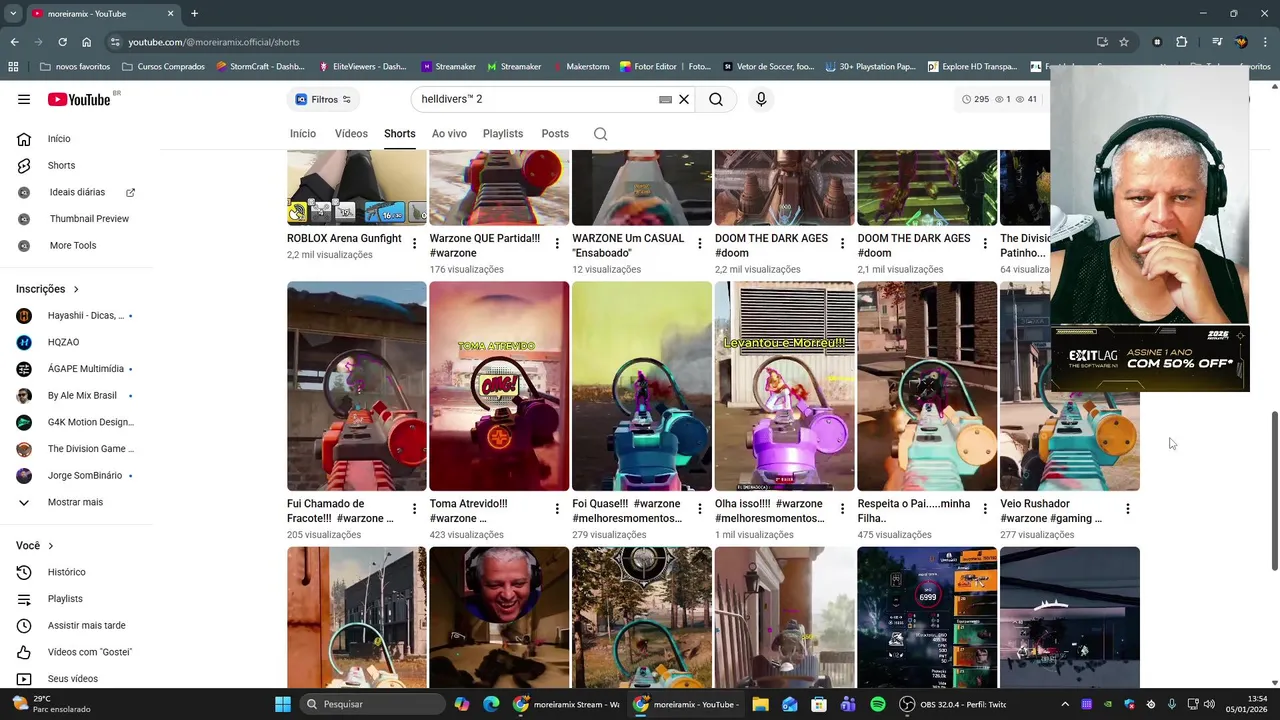
Task: Open the Playlists channel tab
Action: [x=503, y=133]
